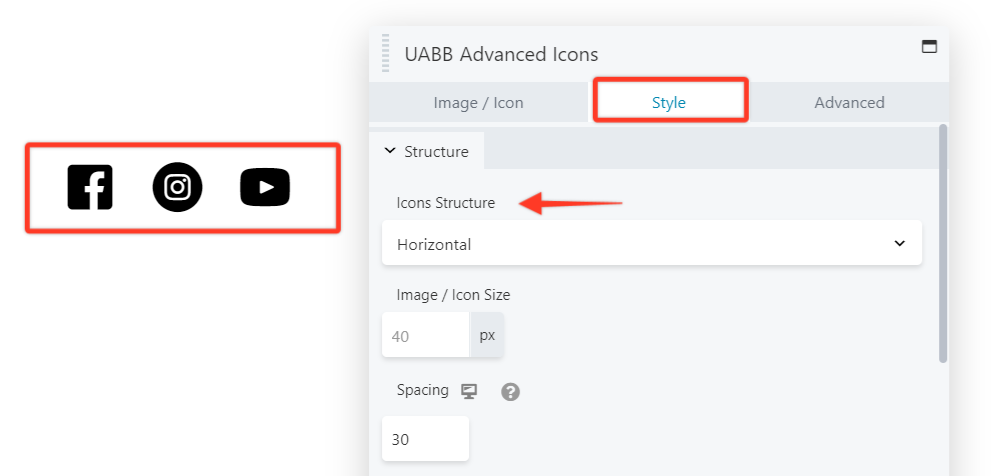
Task: Click the Icons Structure label
Action: point(445,203)
